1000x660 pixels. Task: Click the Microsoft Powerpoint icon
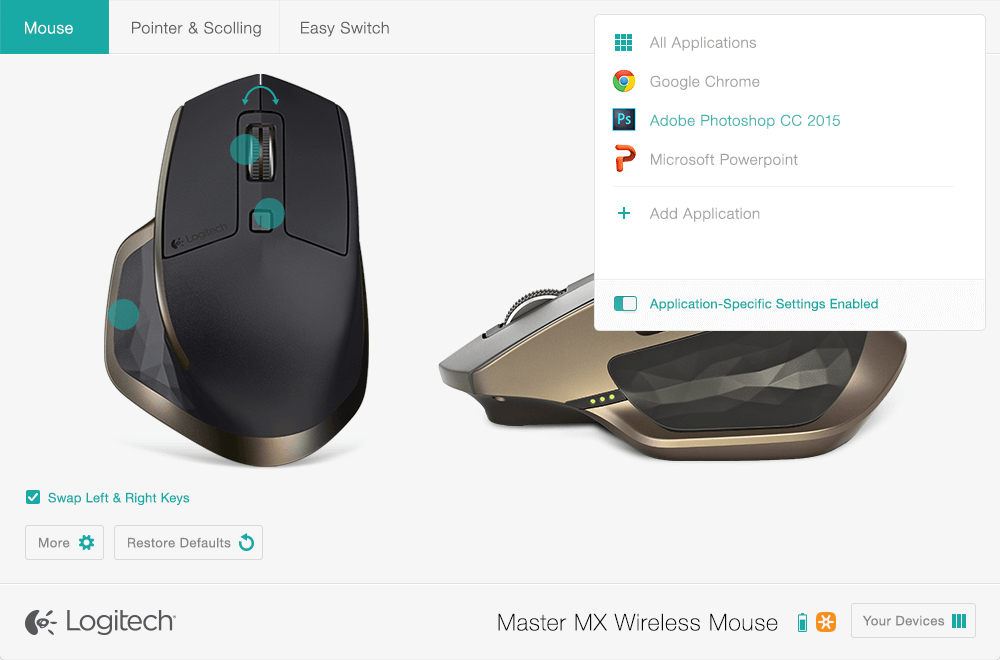tap(624, 159)
